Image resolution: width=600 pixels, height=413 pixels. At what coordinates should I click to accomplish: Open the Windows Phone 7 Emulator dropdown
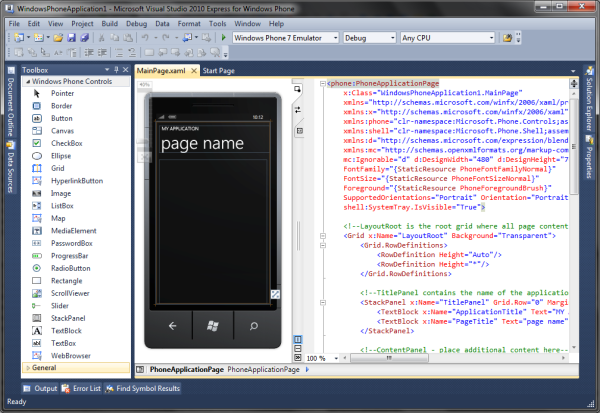pos(335,38)
